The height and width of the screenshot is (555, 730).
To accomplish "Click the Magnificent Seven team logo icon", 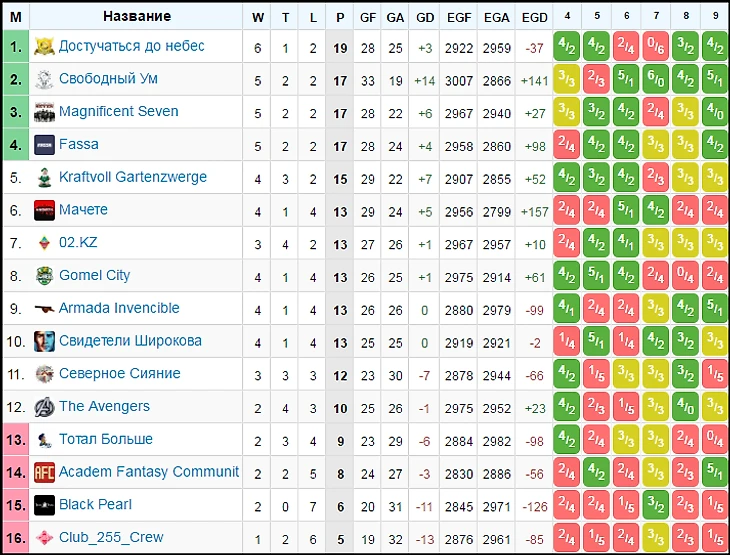I will coord(44,112).
